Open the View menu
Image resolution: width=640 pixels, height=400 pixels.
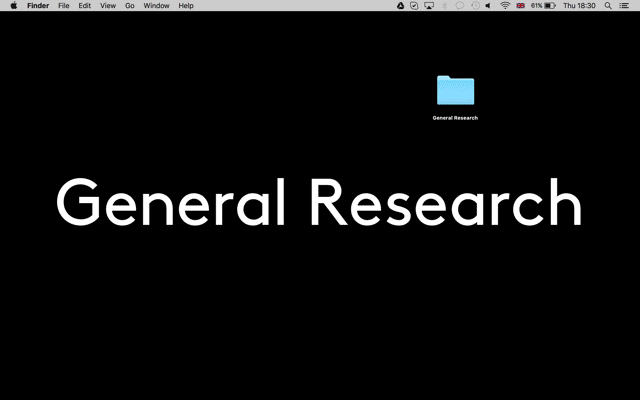108,6
